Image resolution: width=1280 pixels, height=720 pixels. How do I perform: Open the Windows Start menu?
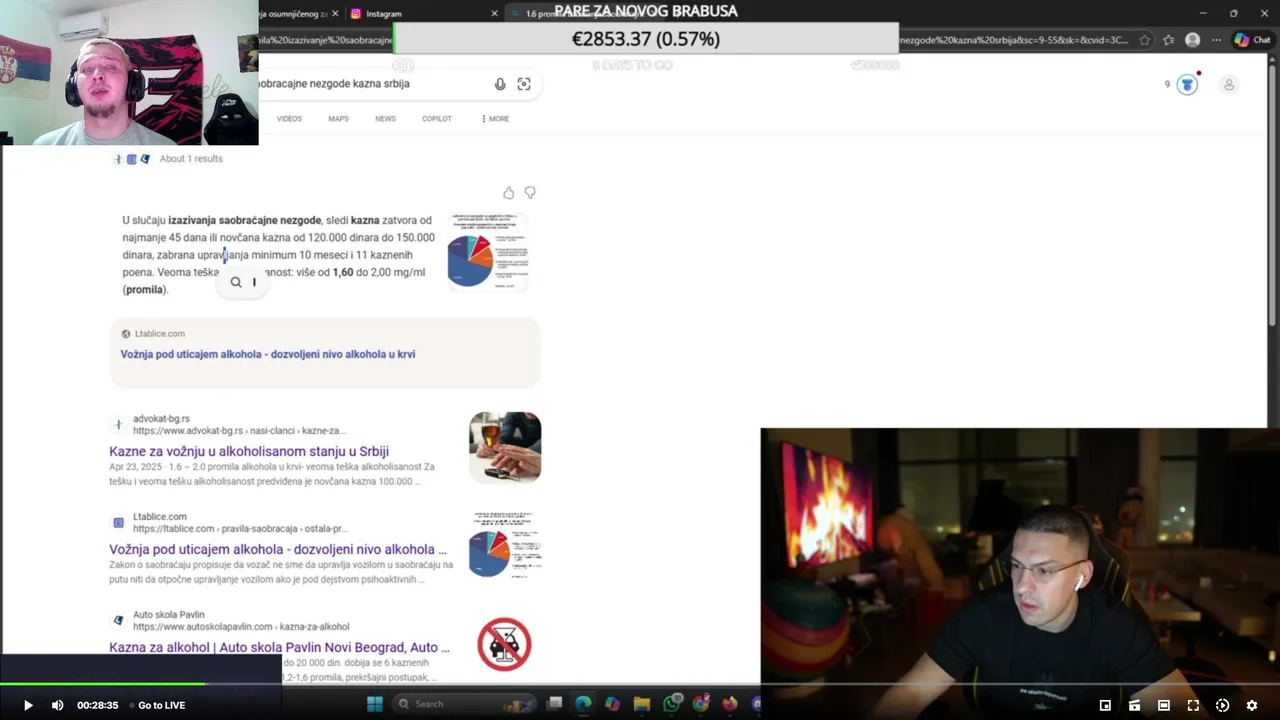coord(375,704)
